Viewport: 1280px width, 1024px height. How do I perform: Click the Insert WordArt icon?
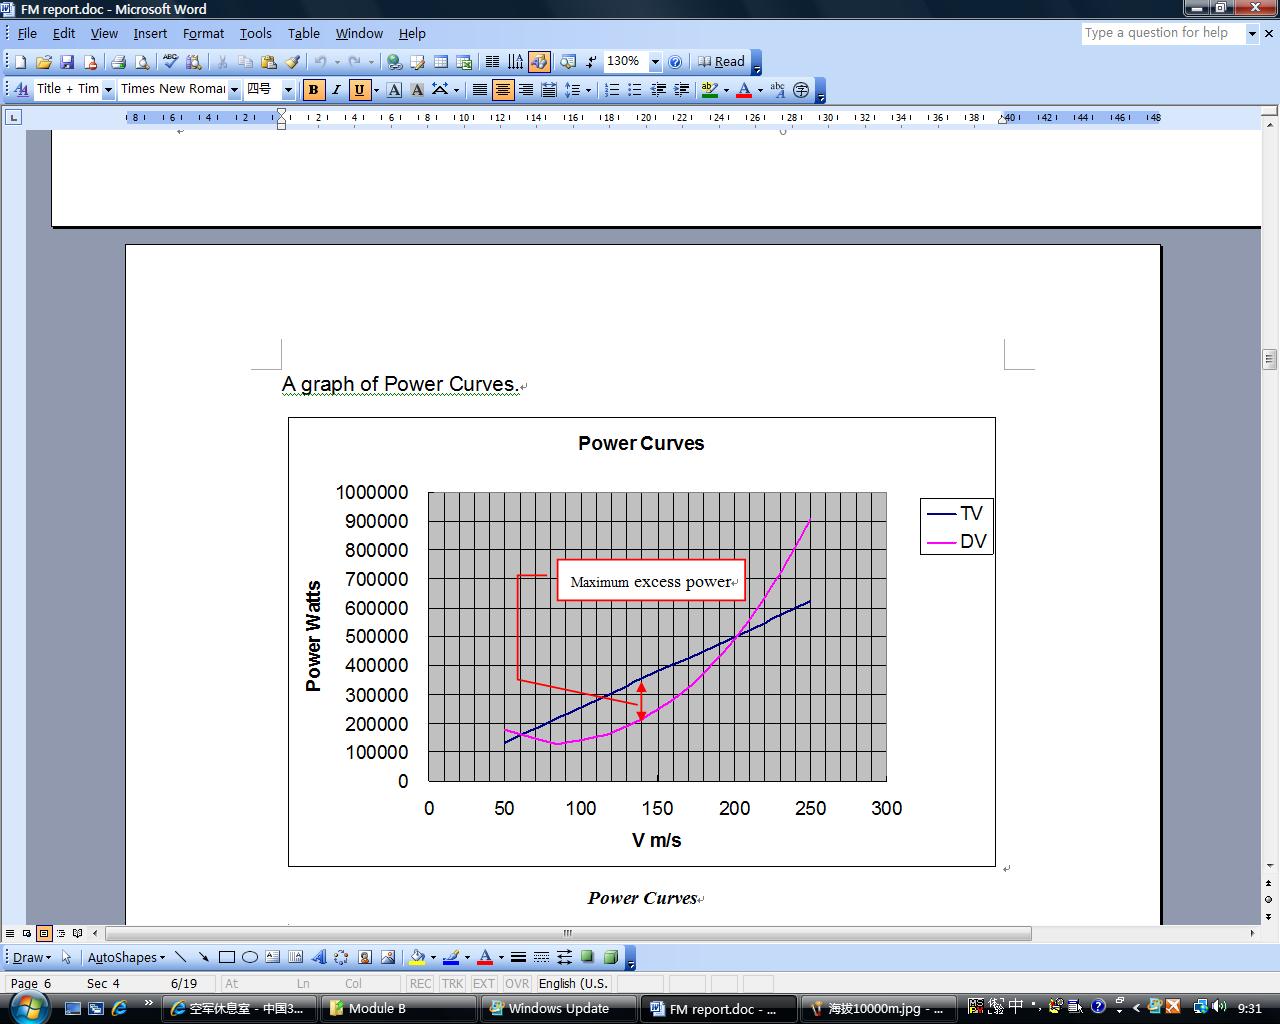tap(319, 957)
